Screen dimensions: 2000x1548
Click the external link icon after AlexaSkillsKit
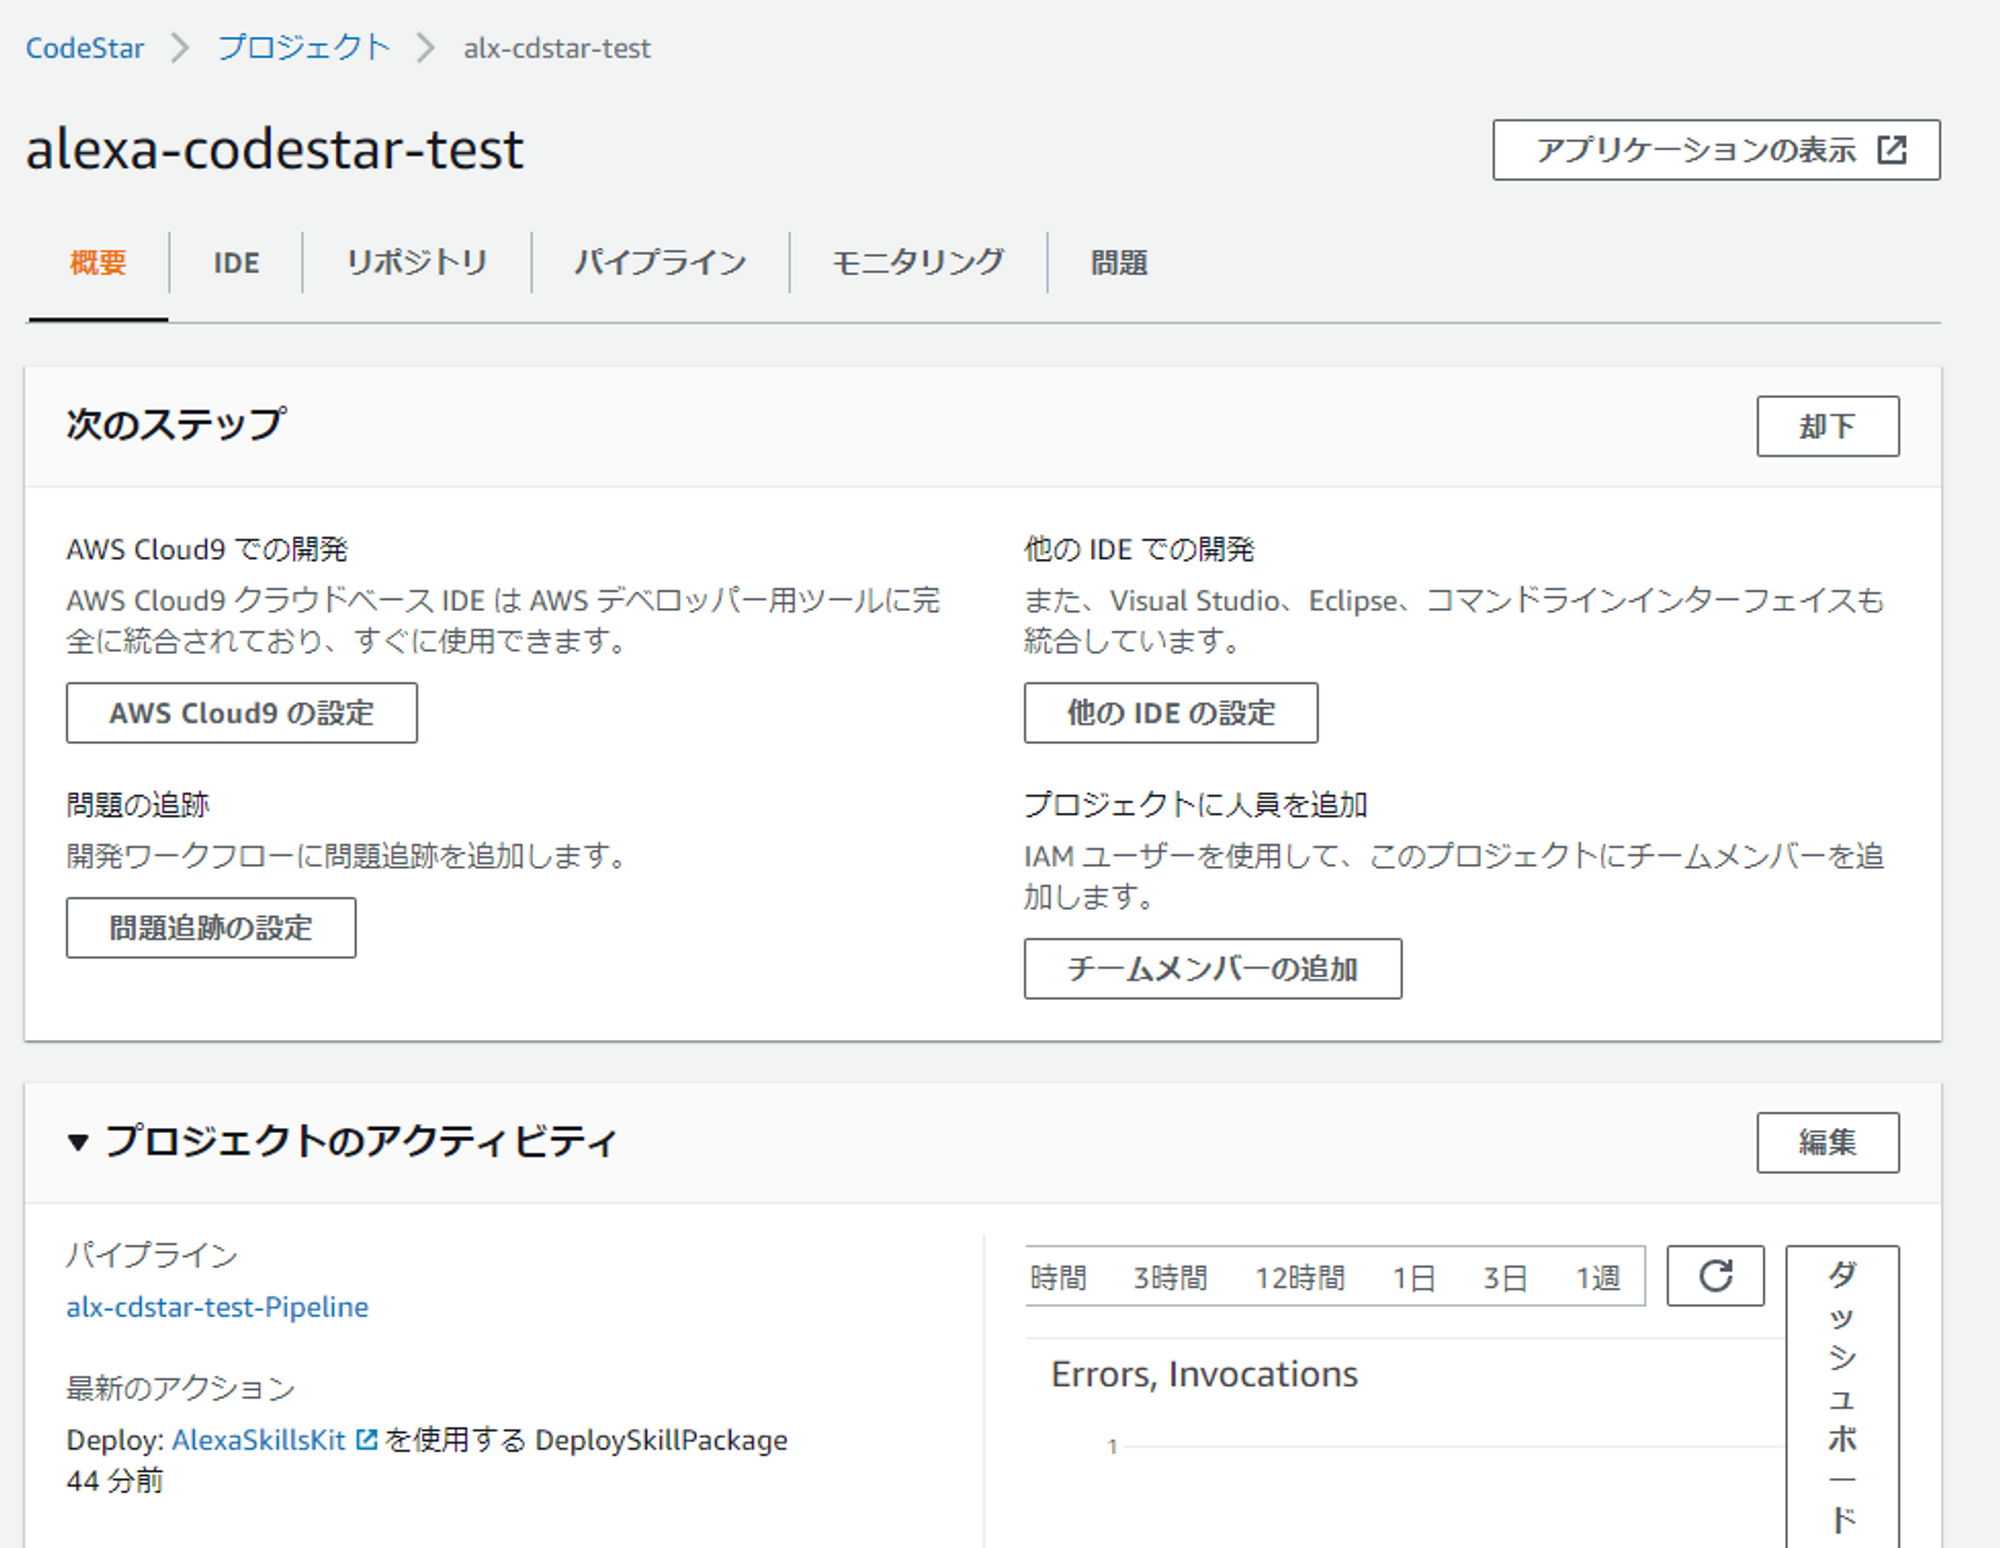366,1440
